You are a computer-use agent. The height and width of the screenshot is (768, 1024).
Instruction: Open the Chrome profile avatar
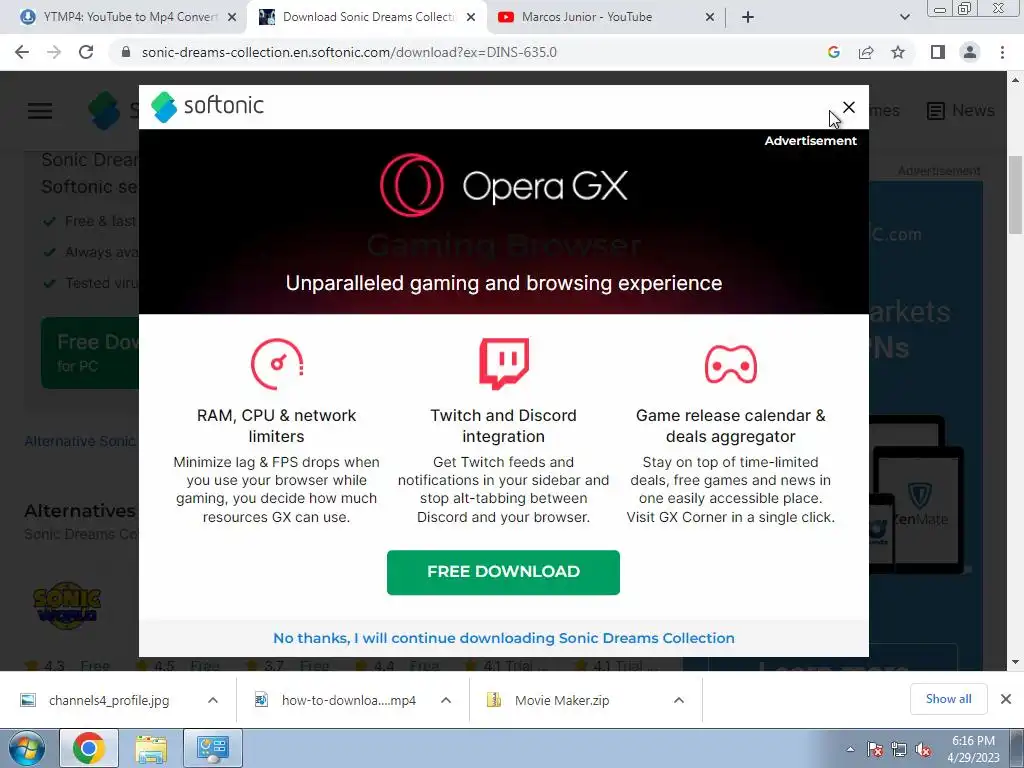click(970, 52)
